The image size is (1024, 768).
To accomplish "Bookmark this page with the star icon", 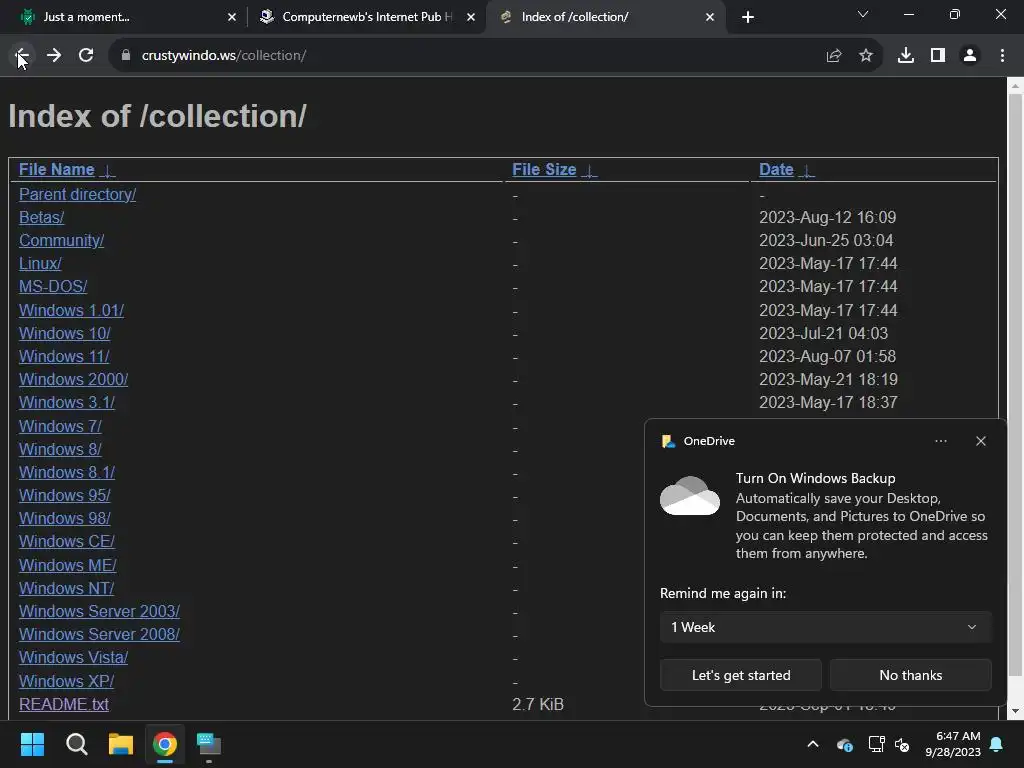I will coord(866,56).
